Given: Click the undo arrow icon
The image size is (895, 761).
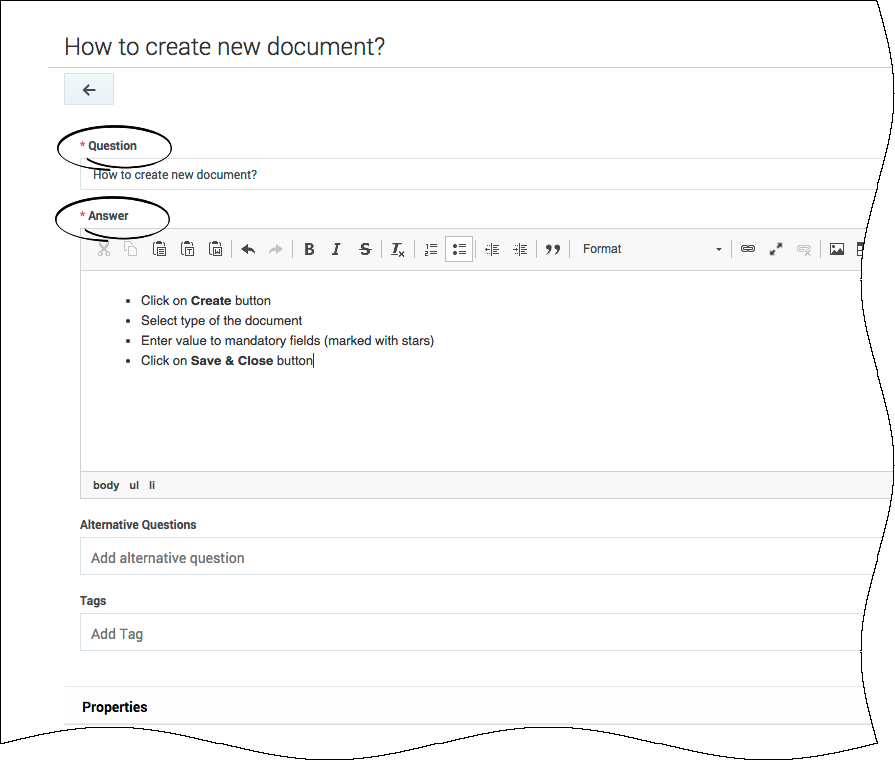Looking at the screenshot, I should 248,249.
